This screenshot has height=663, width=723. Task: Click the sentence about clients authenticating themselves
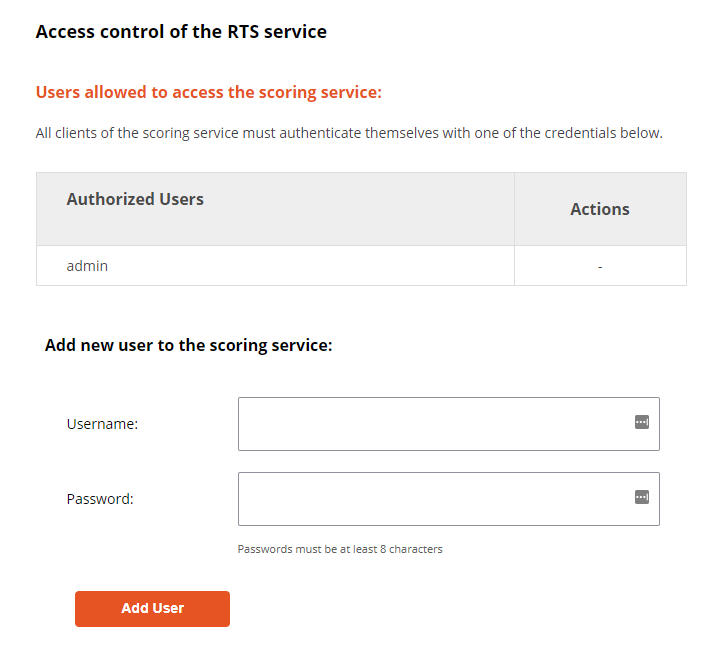(349, 133)
